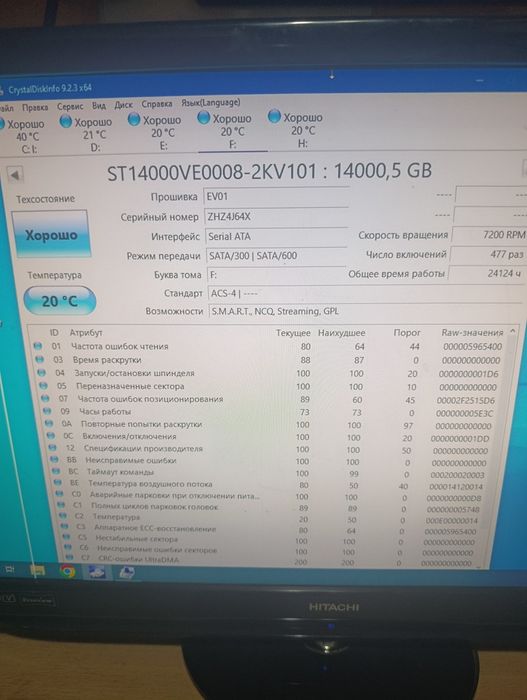Open Chrome from the taskbar
The height and width of the screenshot is (700, 527).
[68, 571]
